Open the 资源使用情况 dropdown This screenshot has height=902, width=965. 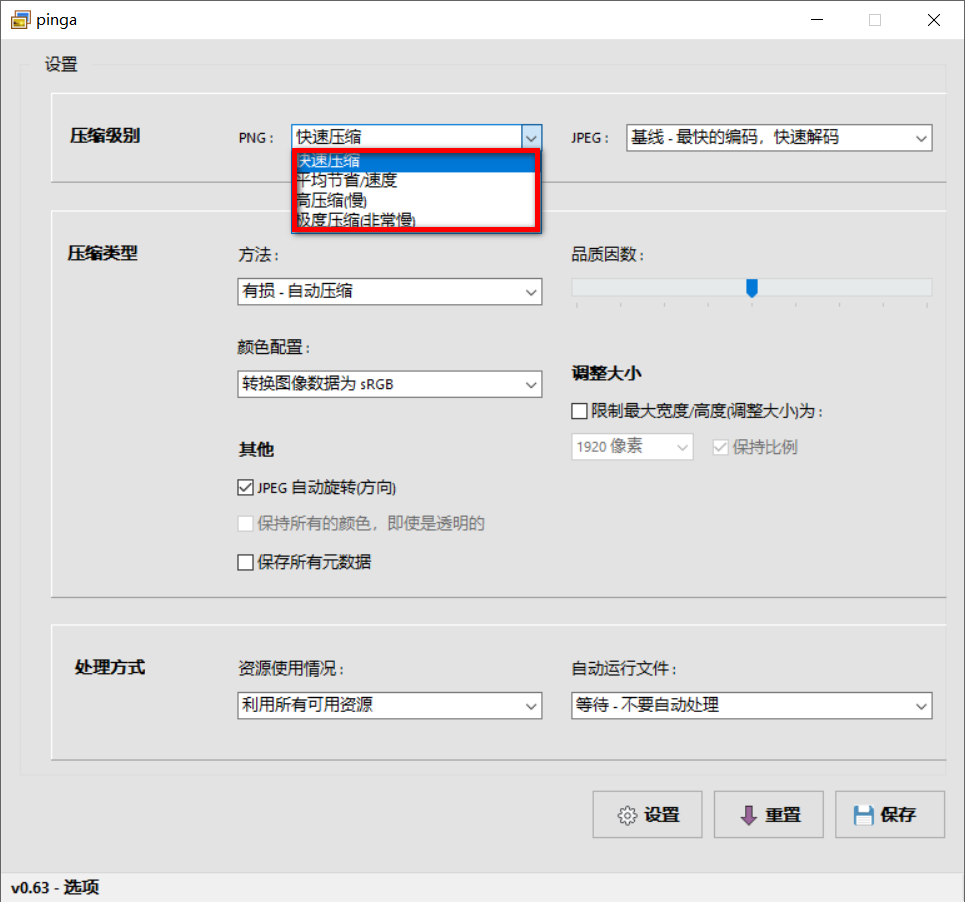pyautogui.click(x=531, y=705)
